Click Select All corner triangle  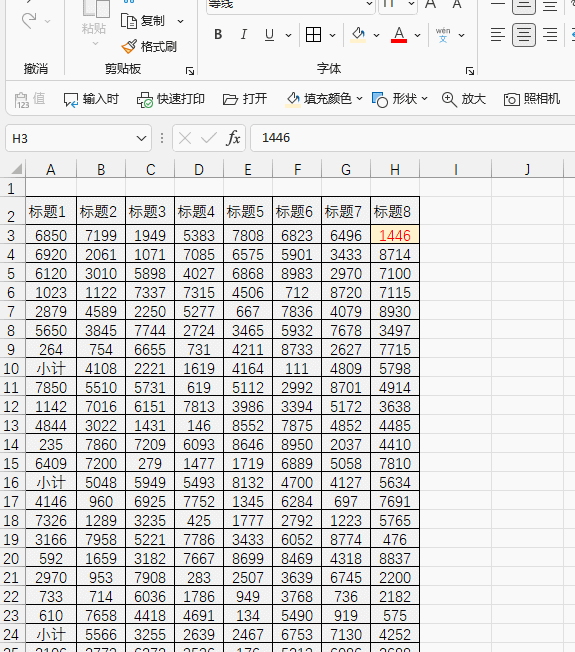coord(16,169)
